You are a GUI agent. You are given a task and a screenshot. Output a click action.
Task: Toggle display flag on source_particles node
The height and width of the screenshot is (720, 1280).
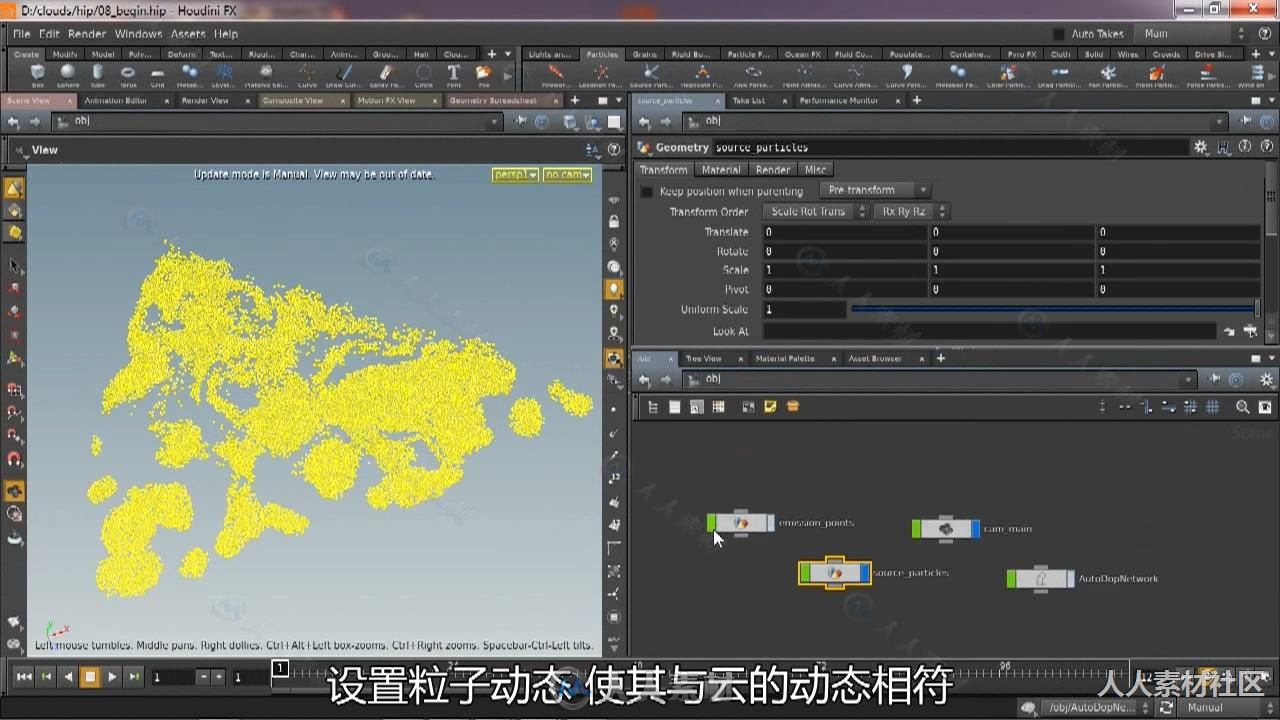(x=866, y=573)
